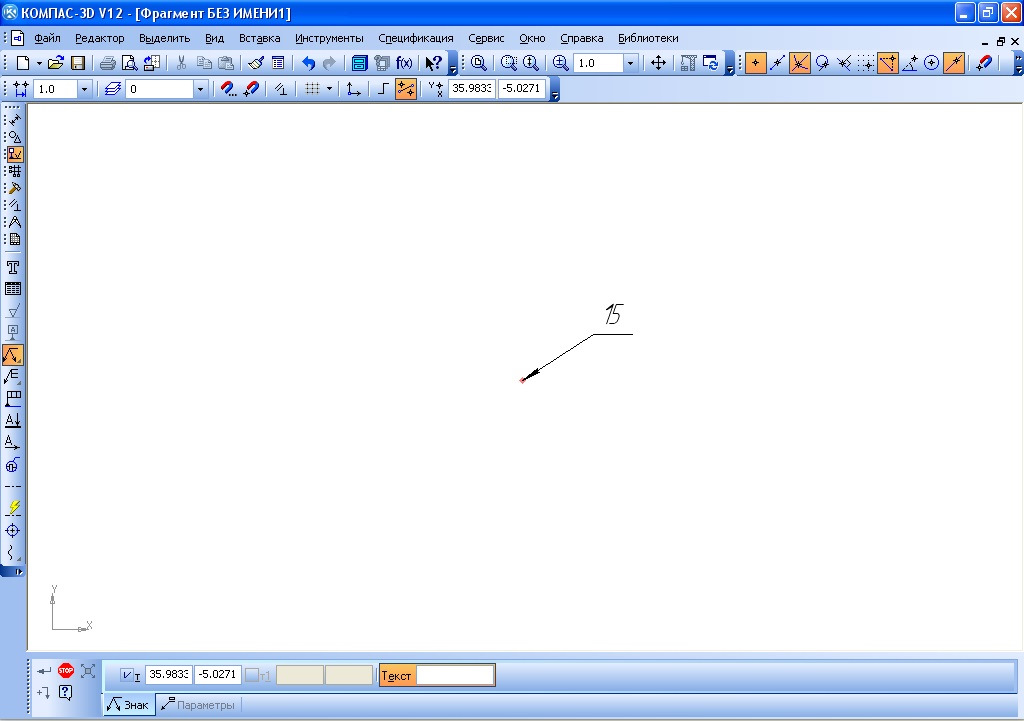This screenshot has height=721, width=1024.
Task: Select the text input tool T icon
Action: coord(13,268)
